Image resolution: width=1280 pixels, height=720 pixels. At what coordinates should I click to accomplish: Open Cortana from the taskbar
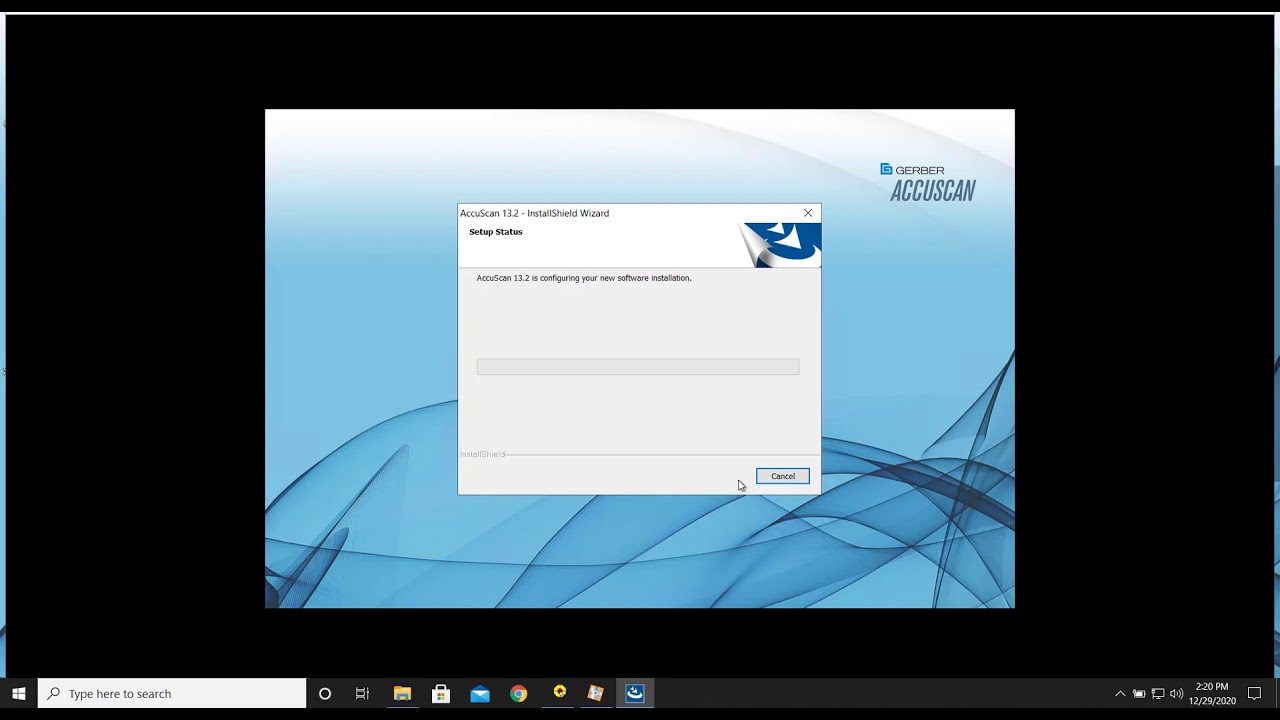(x=325, y=693)
